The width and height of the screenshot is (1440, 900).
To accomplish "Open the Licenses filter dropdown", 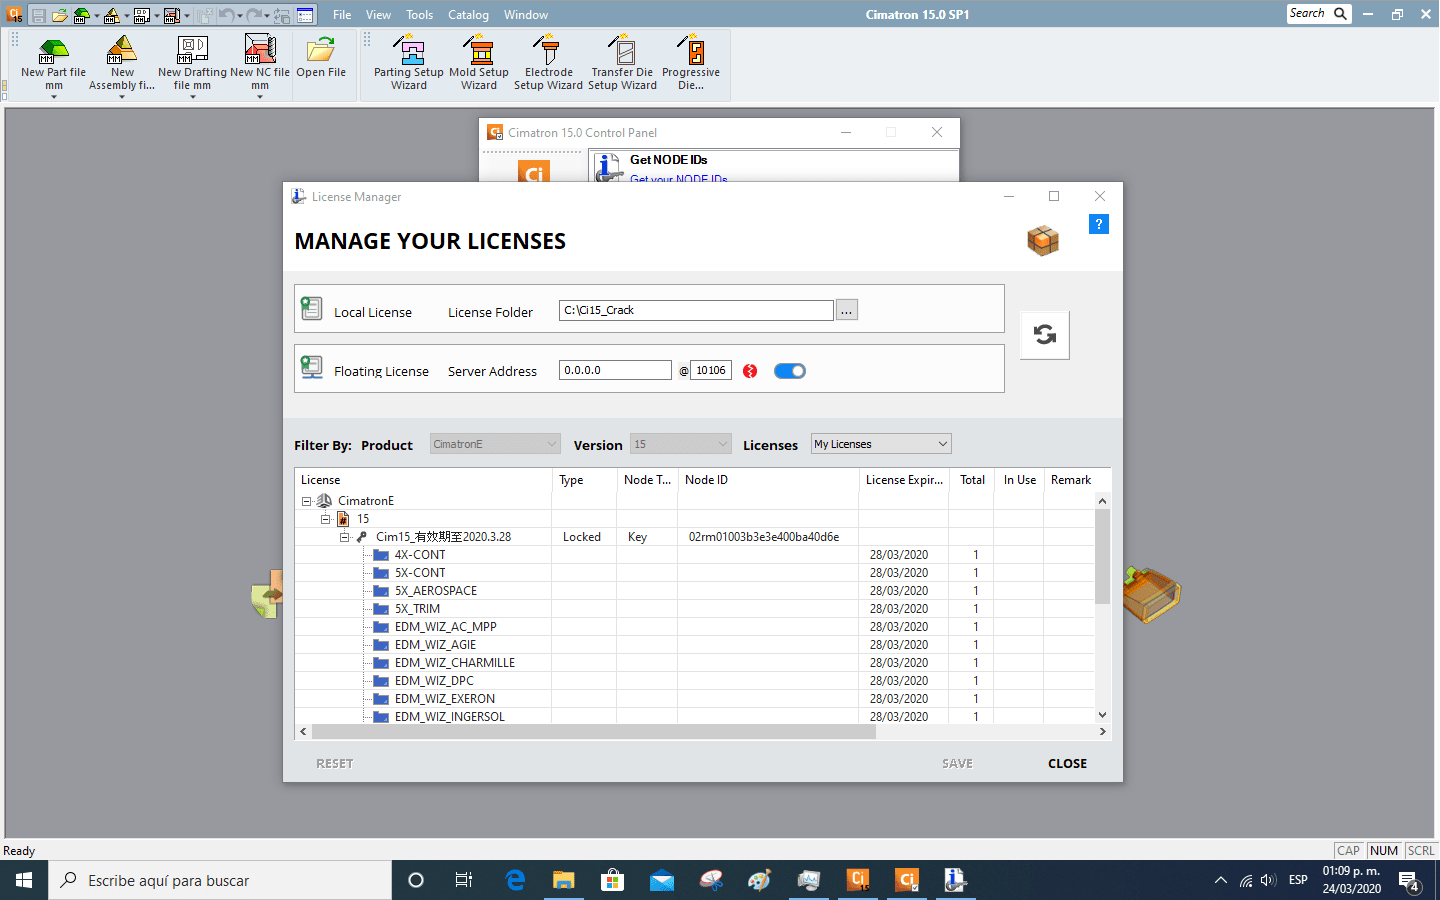I will pyautogui.click(x=881, y=444).
